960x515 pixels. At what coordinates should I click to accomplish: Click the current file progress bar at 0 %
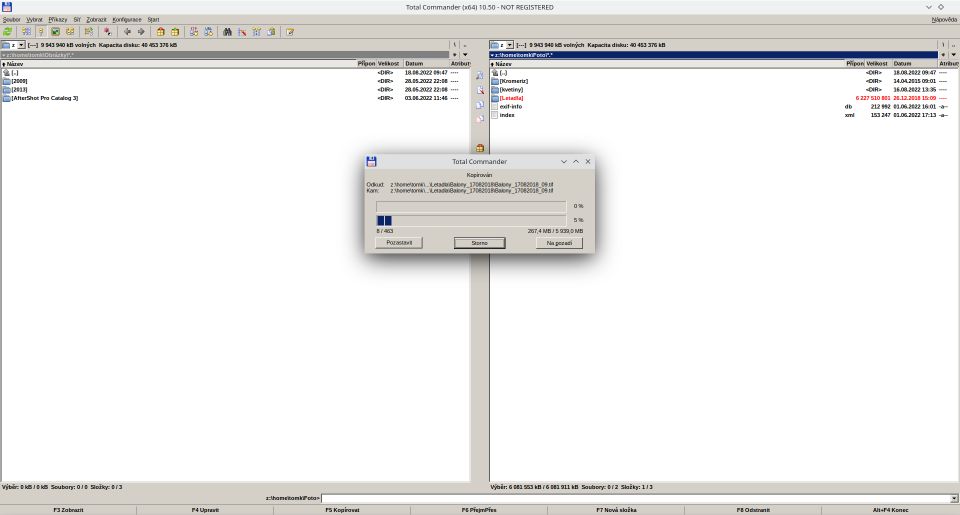471,206
